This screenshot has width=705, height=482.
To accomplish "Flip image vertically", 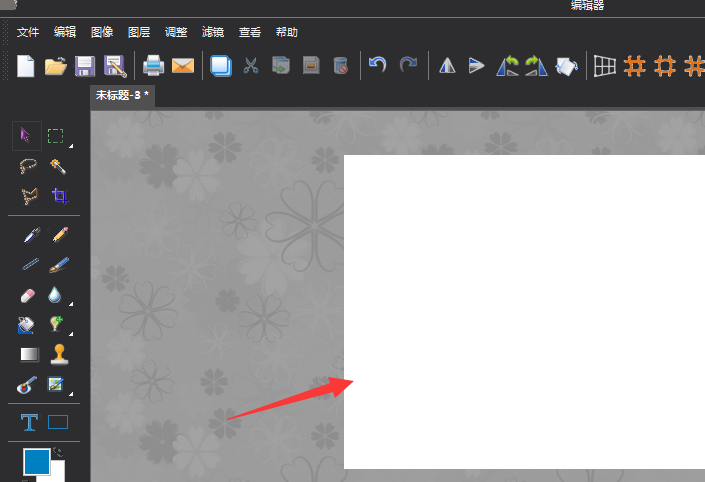I will (x=476, y=66).
